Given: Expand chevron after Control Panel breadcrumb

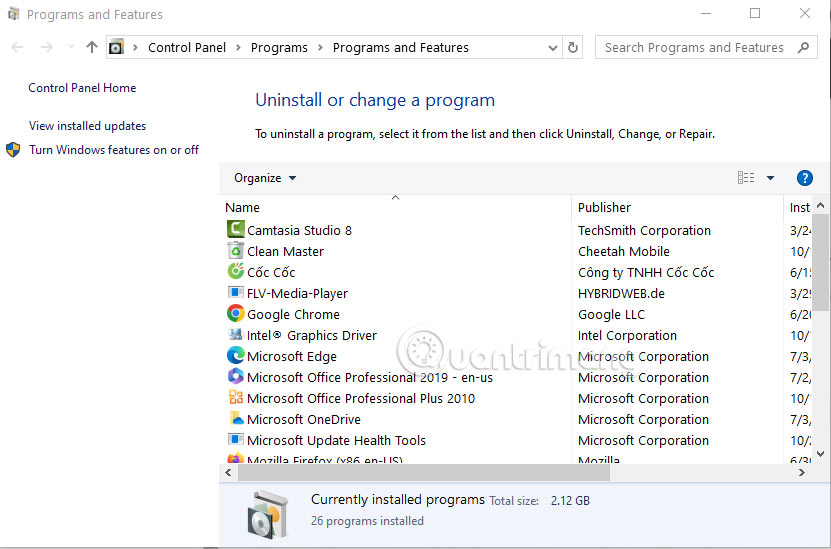Looking at the screenshot, I should [238, 48].
